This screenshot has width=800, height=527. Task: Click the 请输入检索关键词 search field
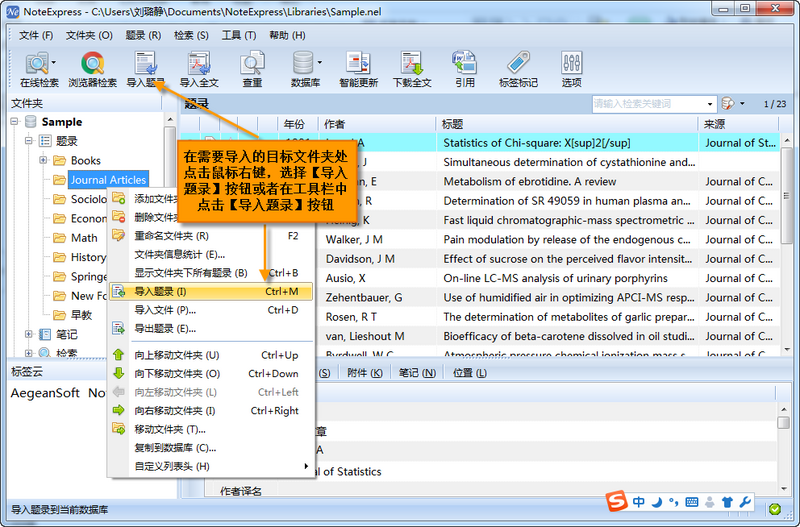(x=649, y=104)
